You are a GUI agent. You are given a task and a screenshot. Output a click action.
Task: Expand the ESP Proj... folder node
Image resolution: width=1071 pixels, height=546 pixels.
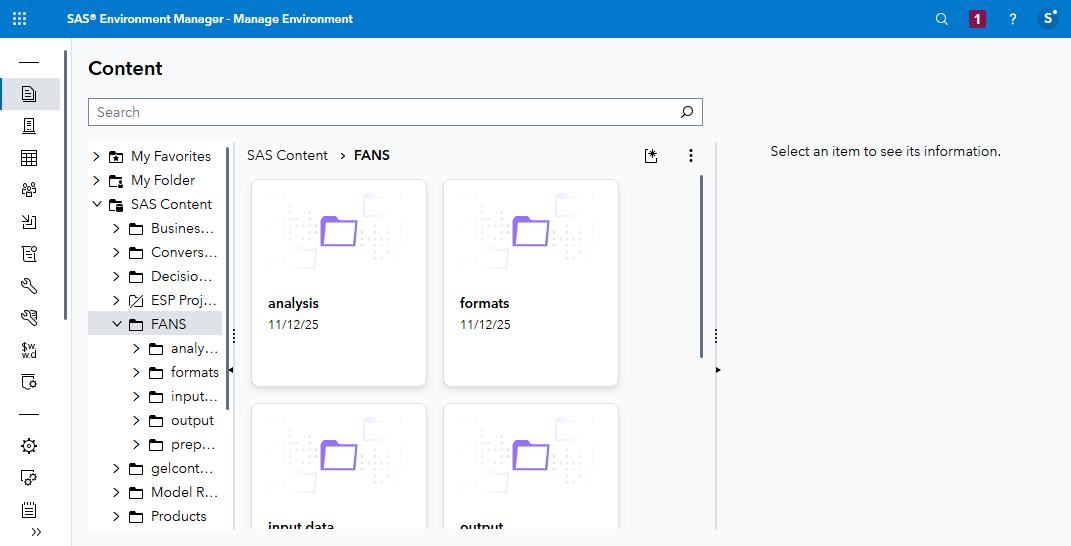(x=116, y=300)
